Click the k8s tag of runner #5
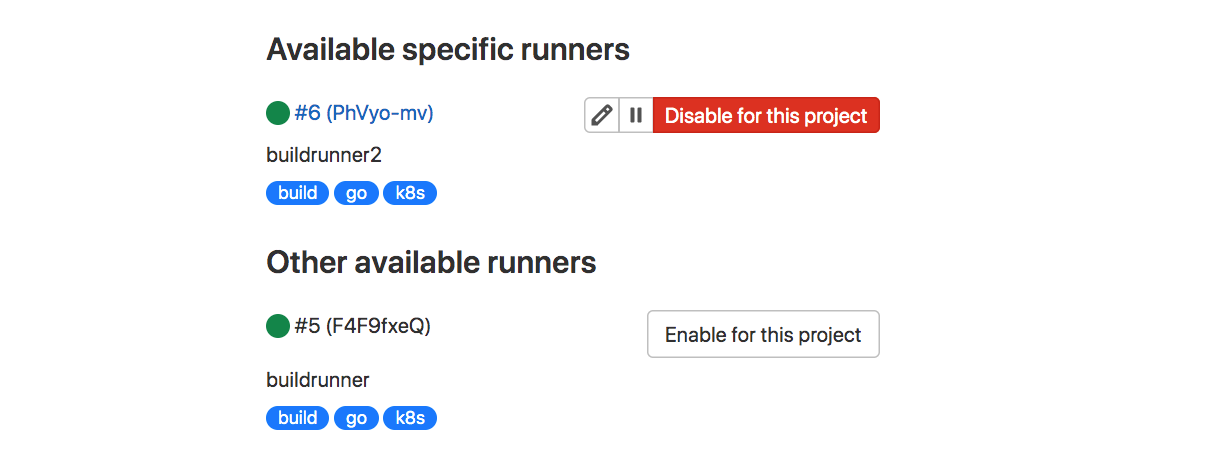 (411, 418)
